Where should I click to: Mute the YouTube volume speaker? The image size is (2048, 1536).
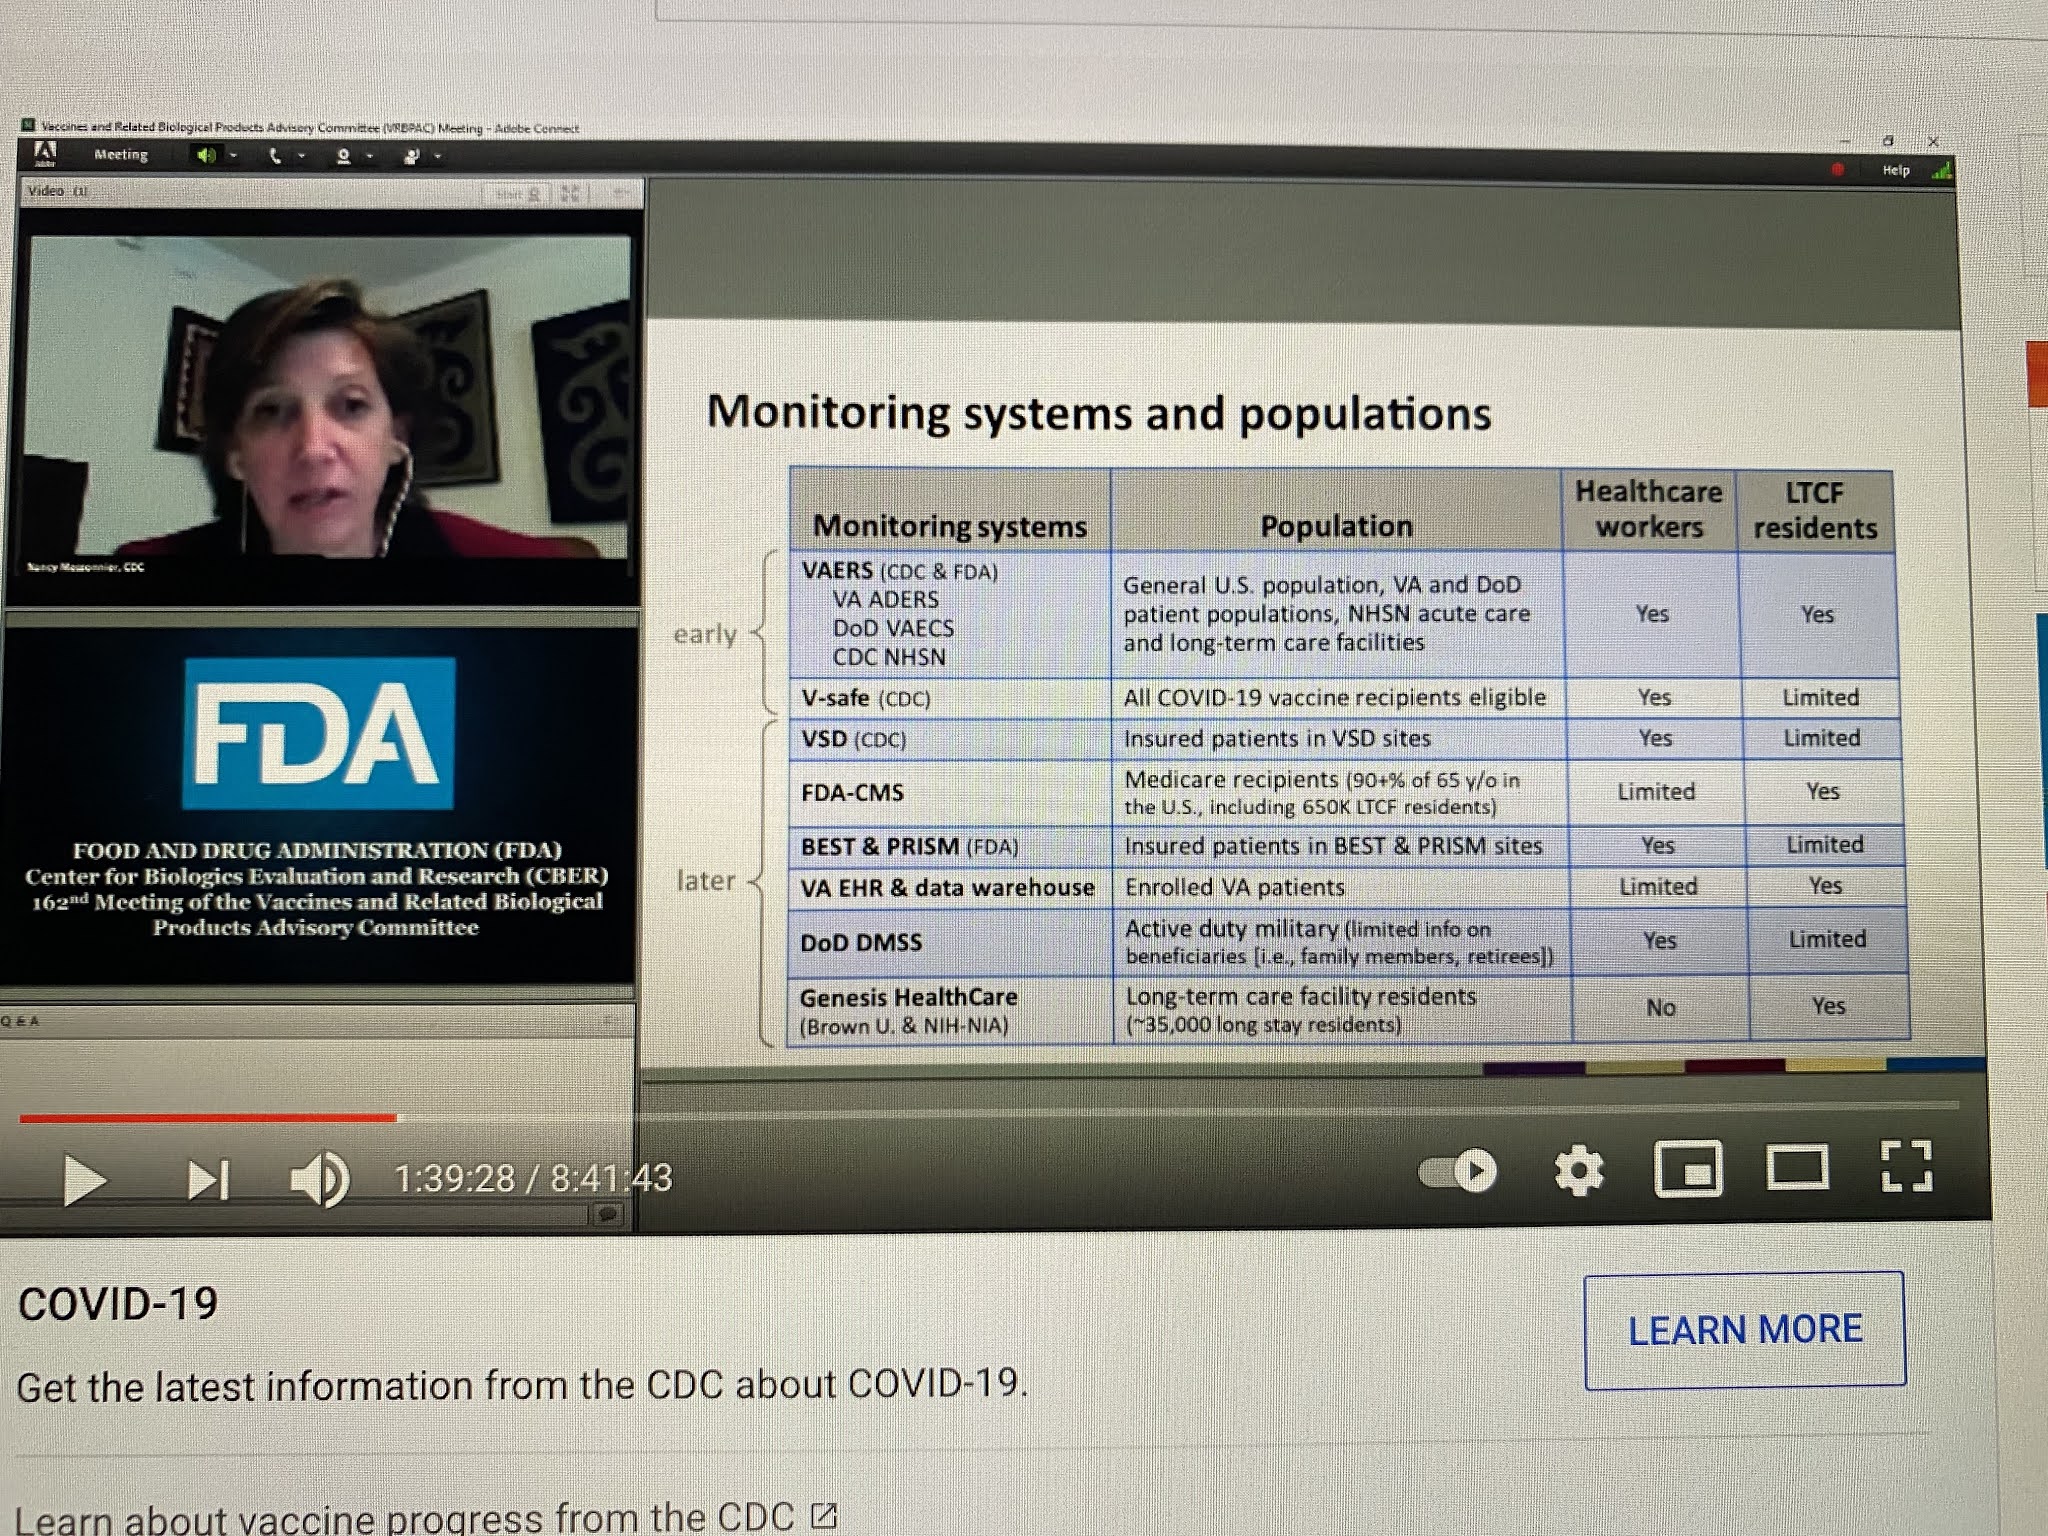tap(319, 1180)
